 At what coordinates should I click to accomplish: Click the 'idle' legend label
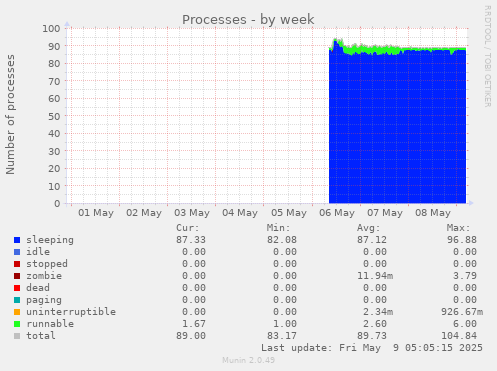[38, 252]
